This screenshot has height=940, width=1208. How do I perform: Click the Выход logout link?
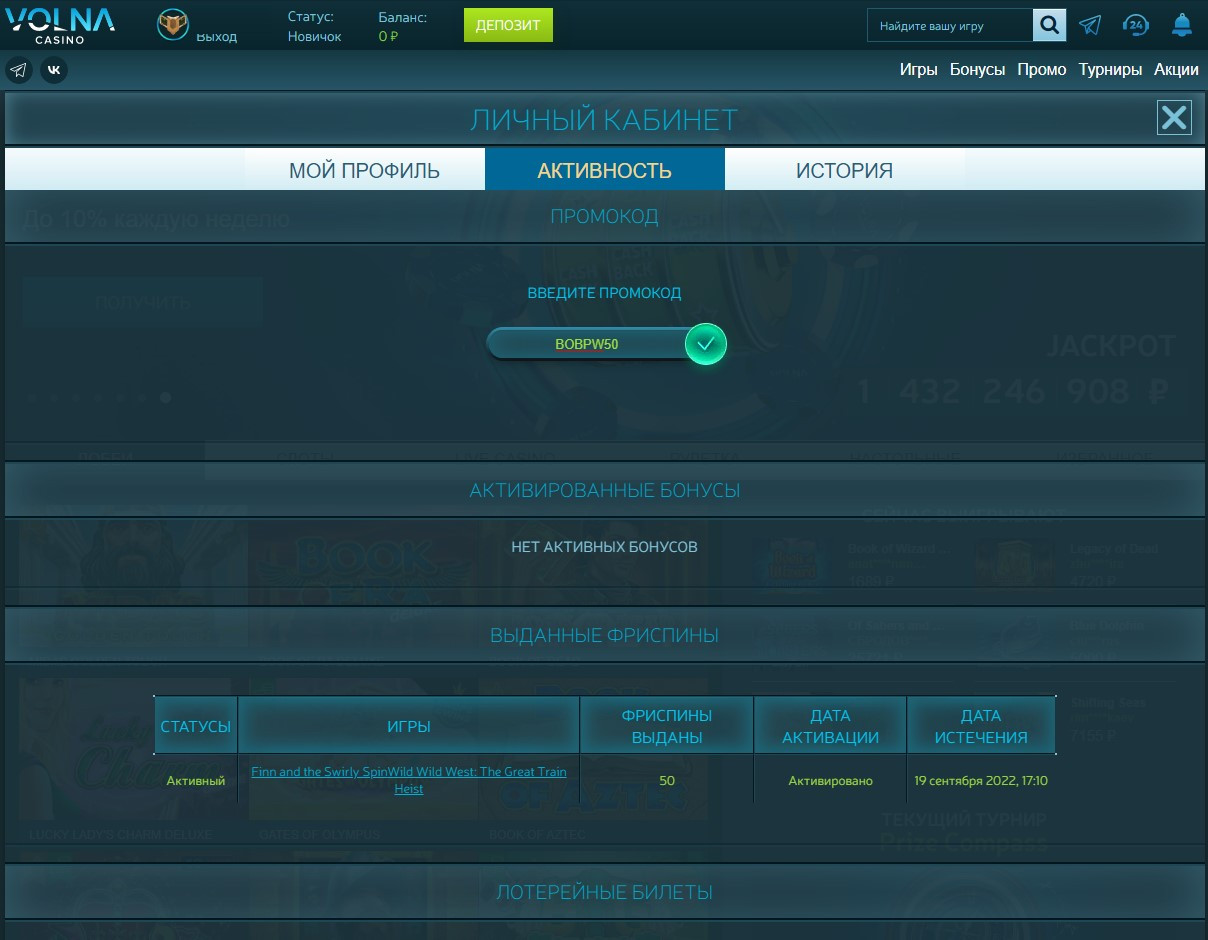[217, 37]
